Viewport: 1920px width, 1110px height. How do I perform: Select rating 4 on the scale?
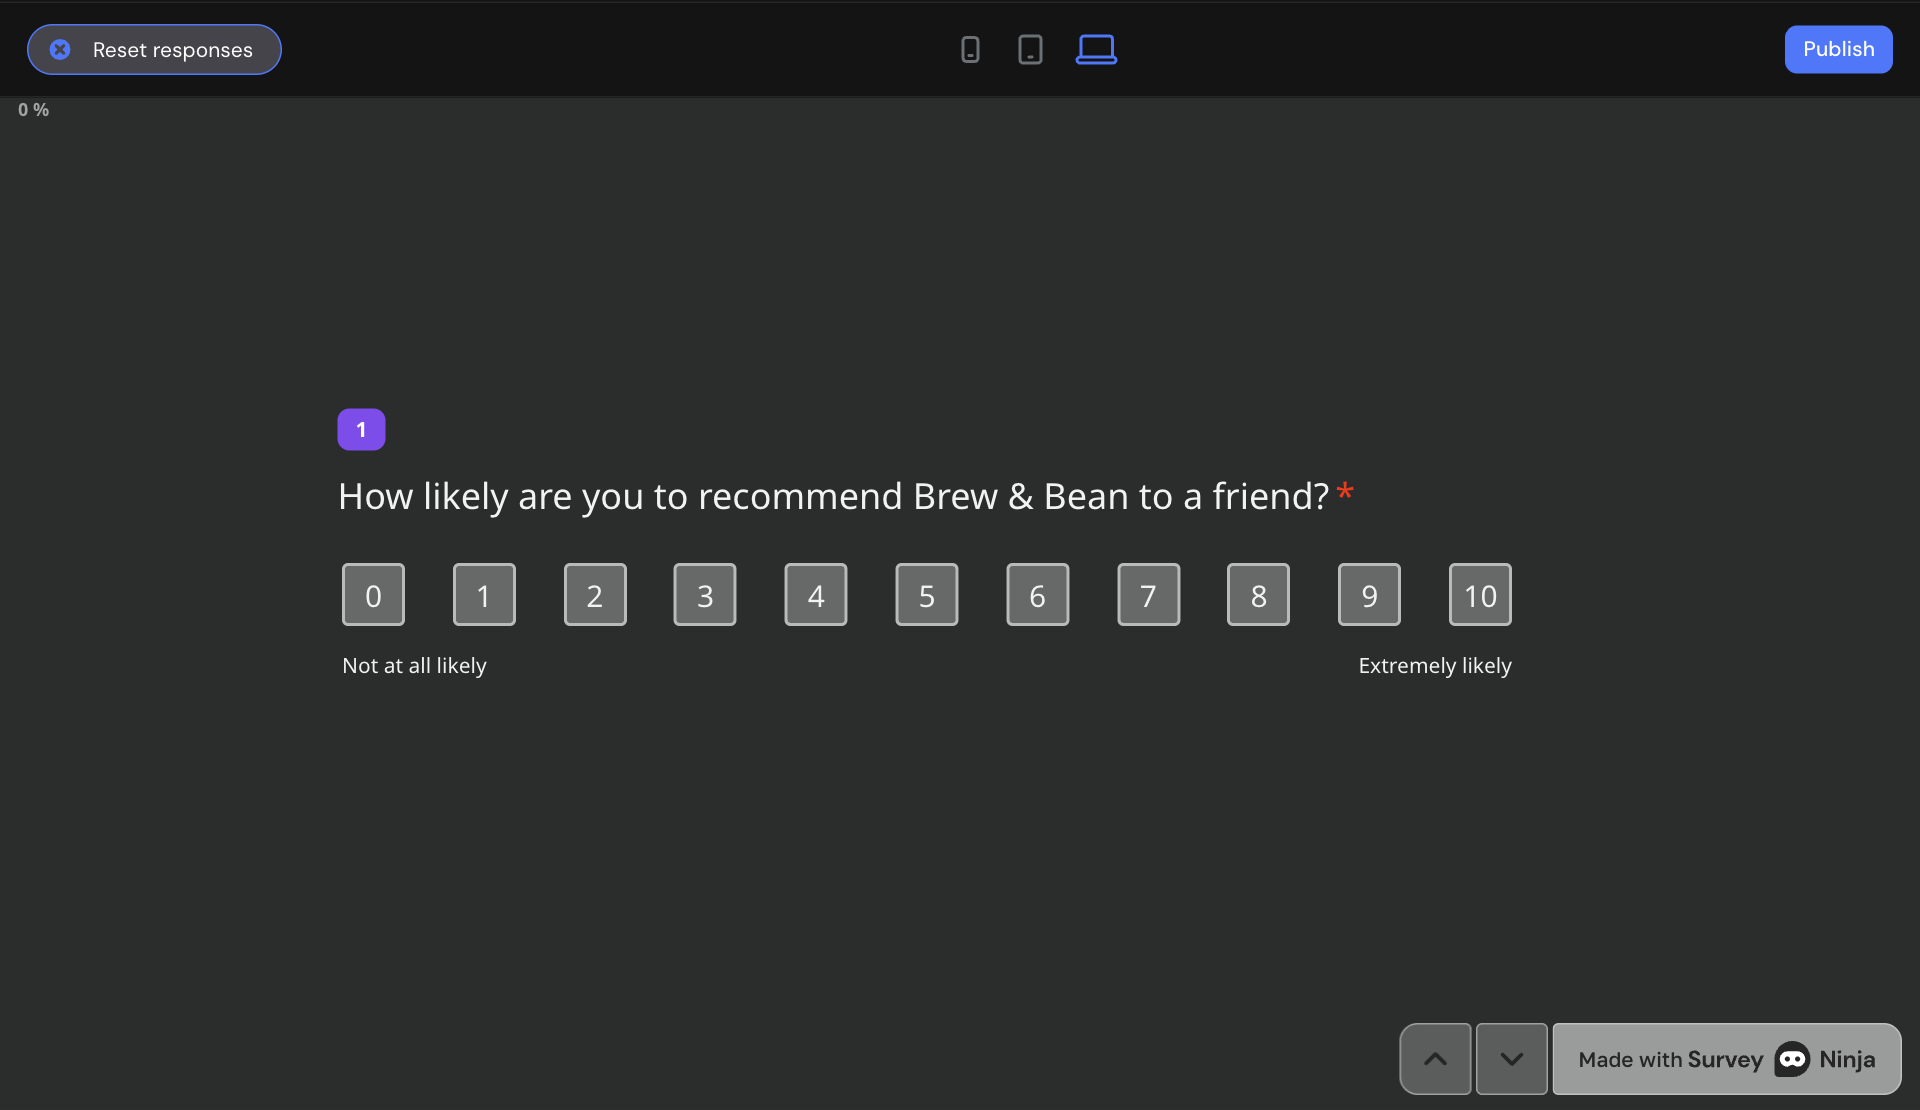(x=816, y=595)
